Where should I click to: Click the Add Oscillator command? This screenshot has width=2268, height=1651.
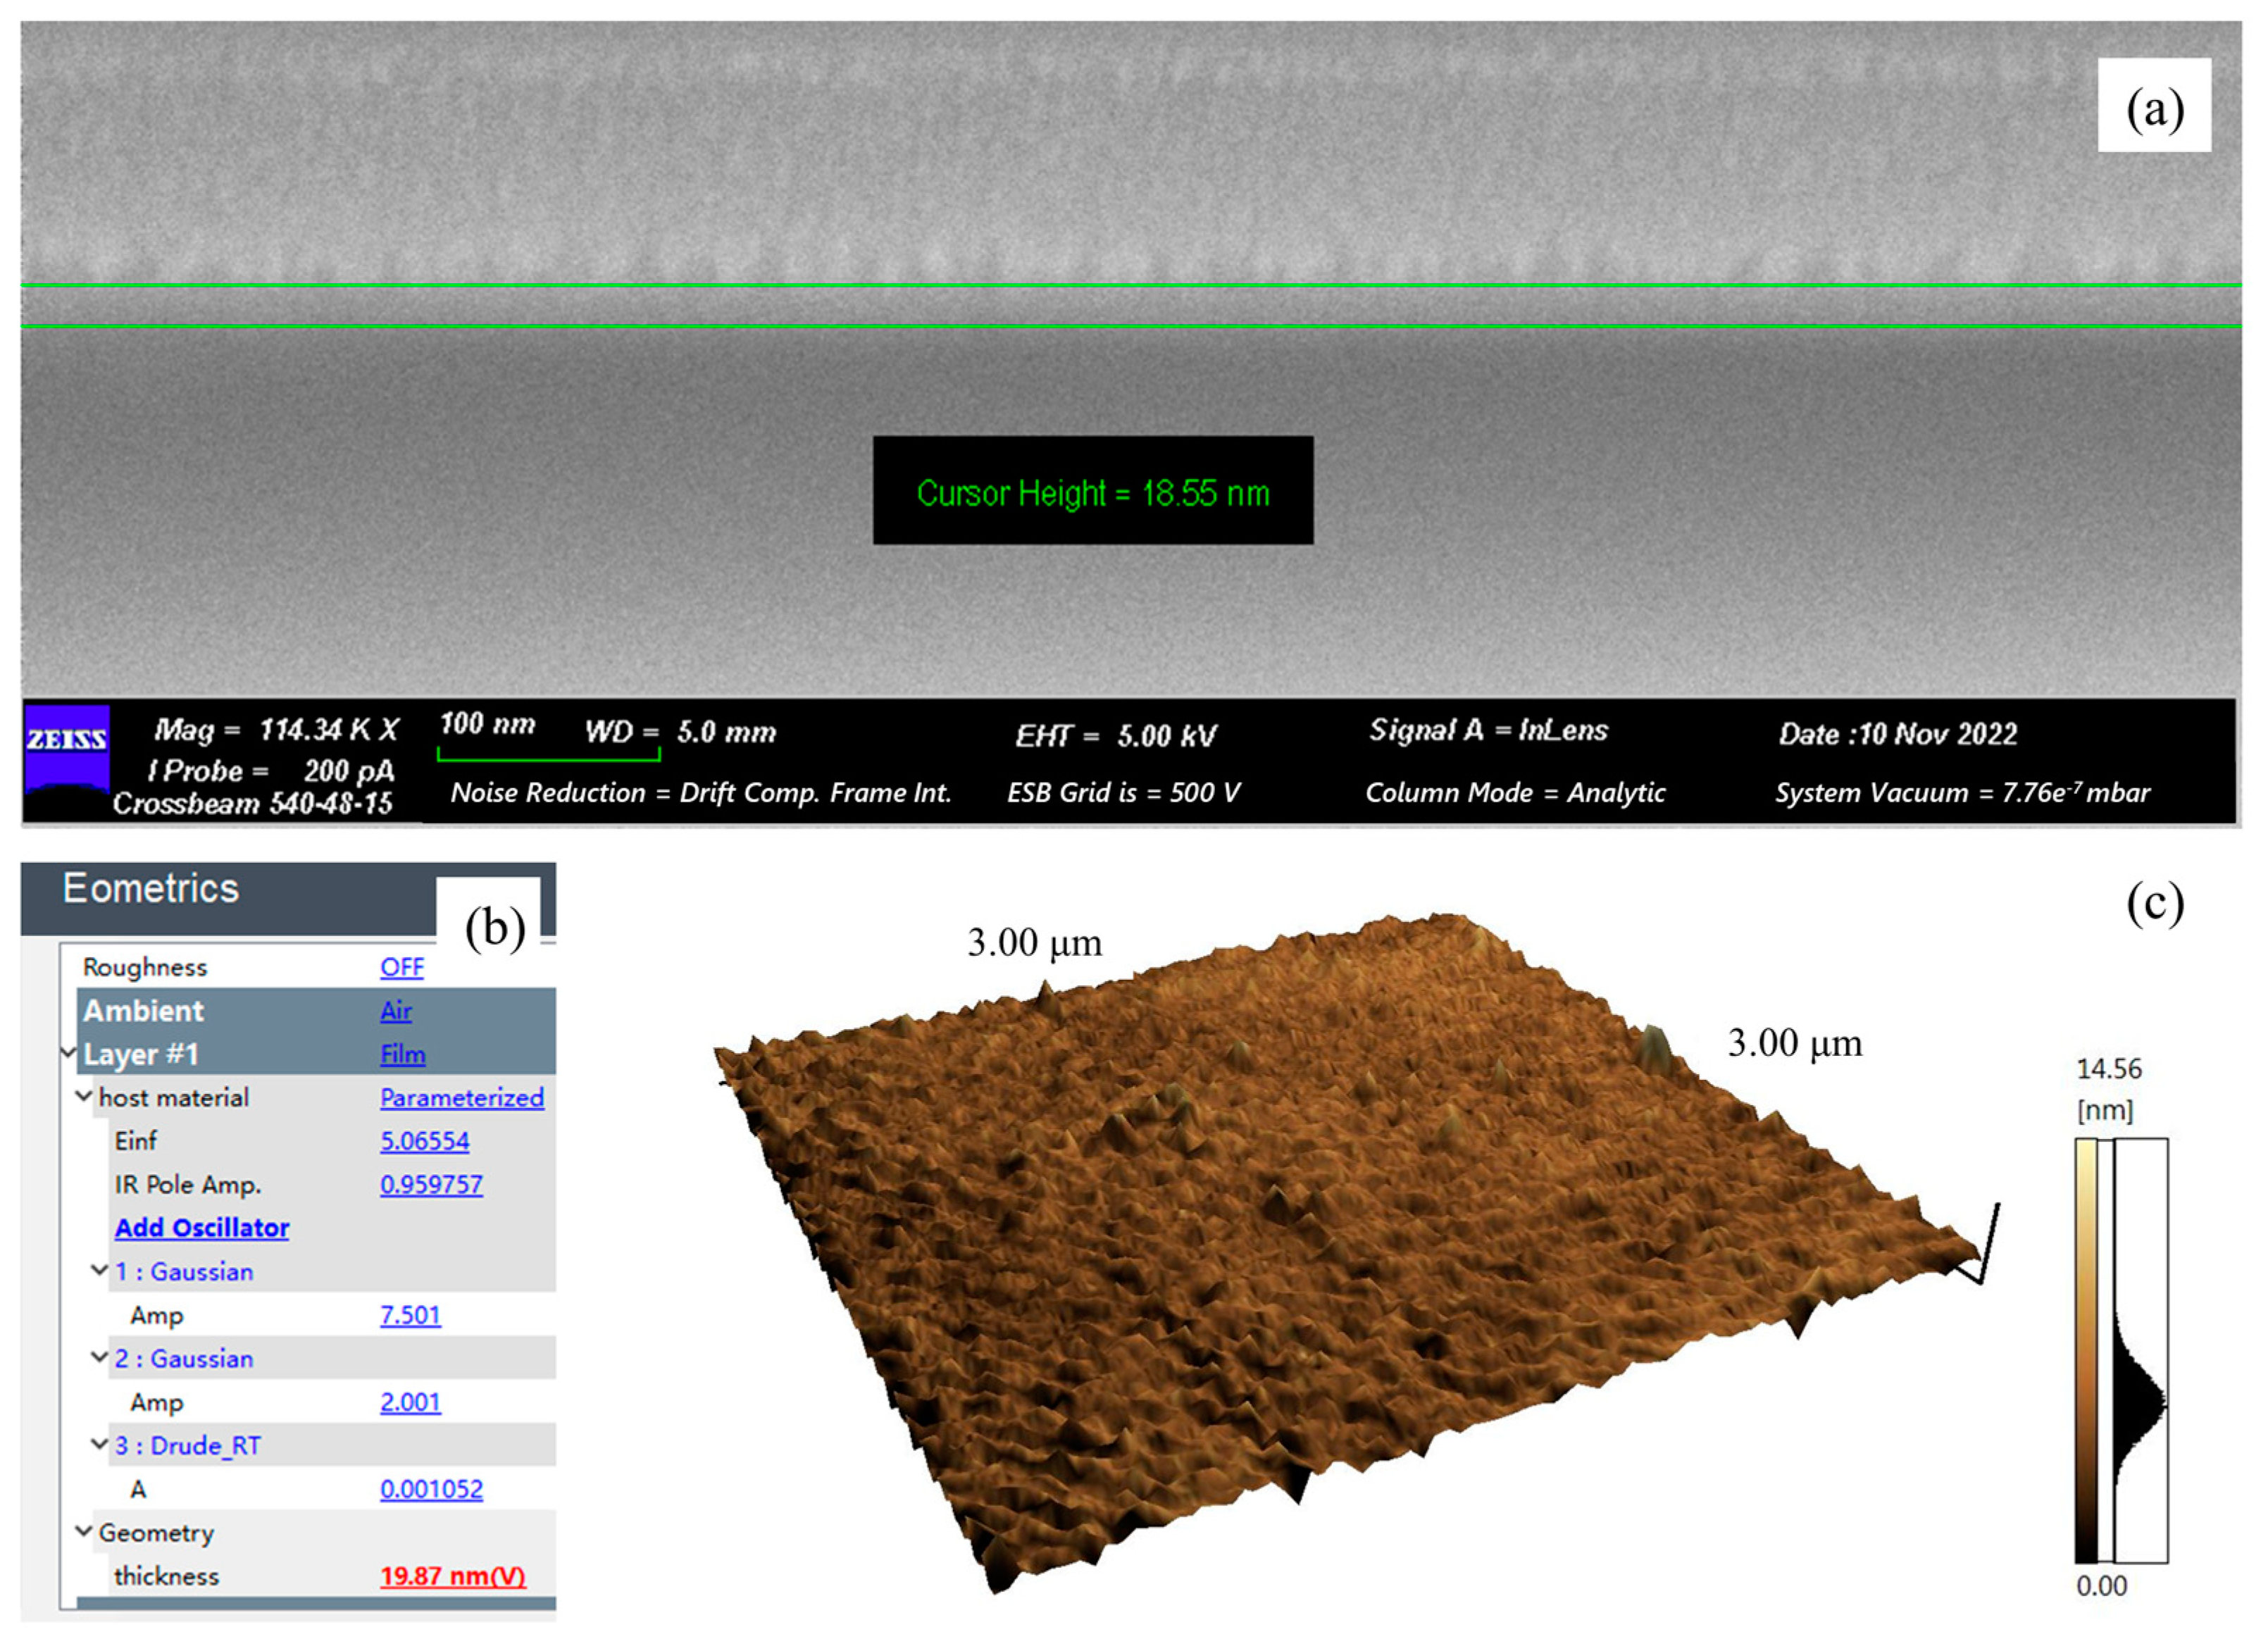(201, 1228)
